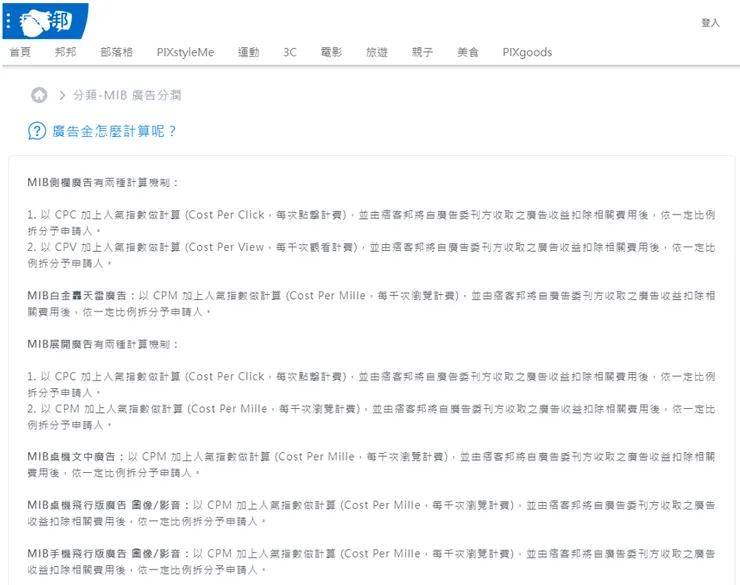
Task: Open the 旅遊 nav item
Action: (377, 52)
